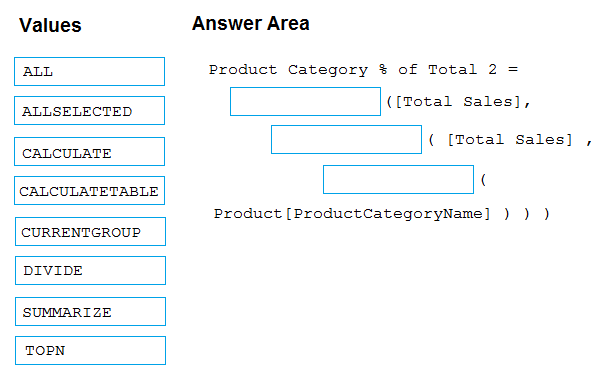596x374 pixels.
Task: Click the Answer Area heading
Action: [250, 24]
